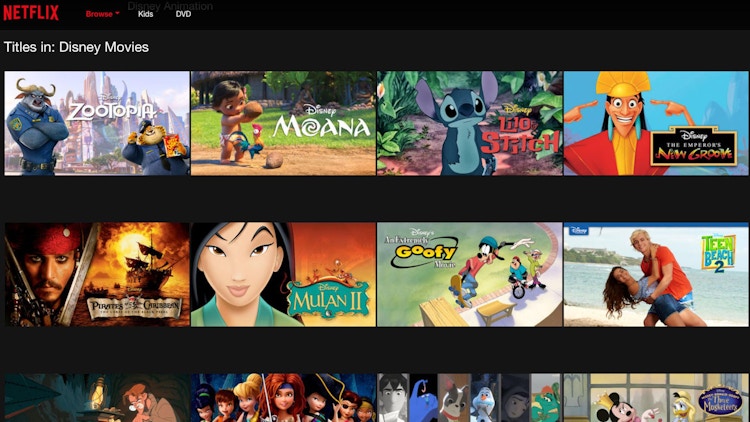The width and height of the screenshot is (750, 422).
Task: Select the Moana movie tile
Action: point(283,123)
